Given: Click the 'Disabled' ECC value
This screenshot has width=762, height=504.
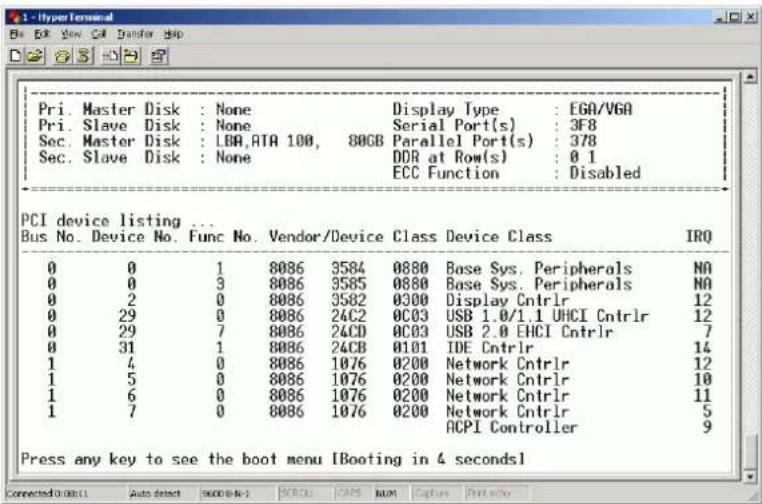Looking at the screenshot, I should (x=605, y=173).
